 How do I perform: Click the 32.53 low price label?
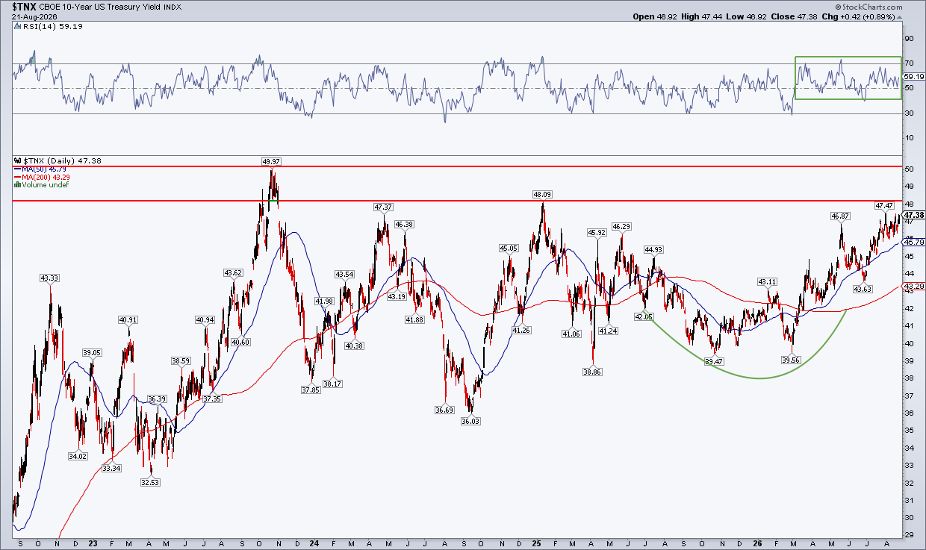pyautogui.click(x=149, y=483)
